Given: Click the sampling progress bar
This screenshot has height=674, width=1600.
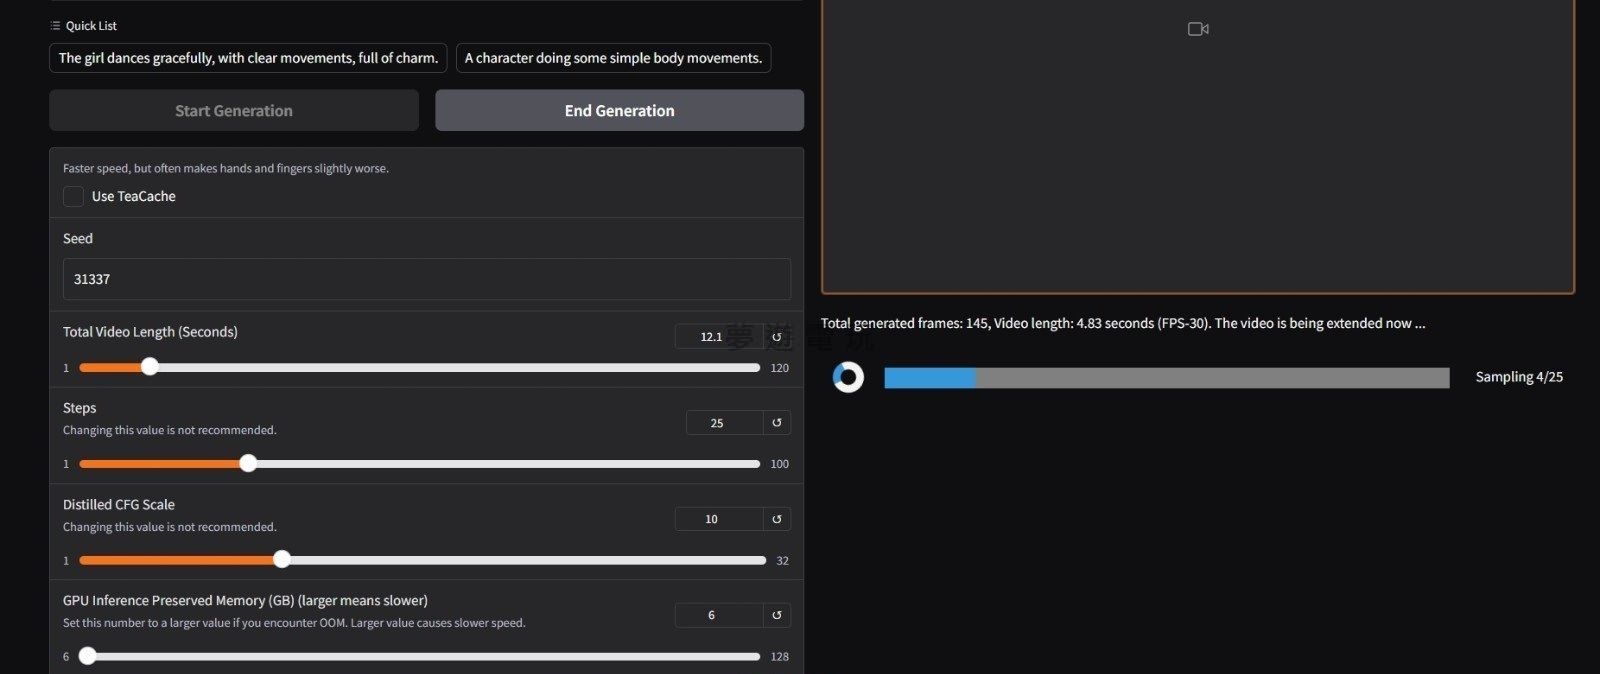Looking at the screenshot, I should 1166,377.
